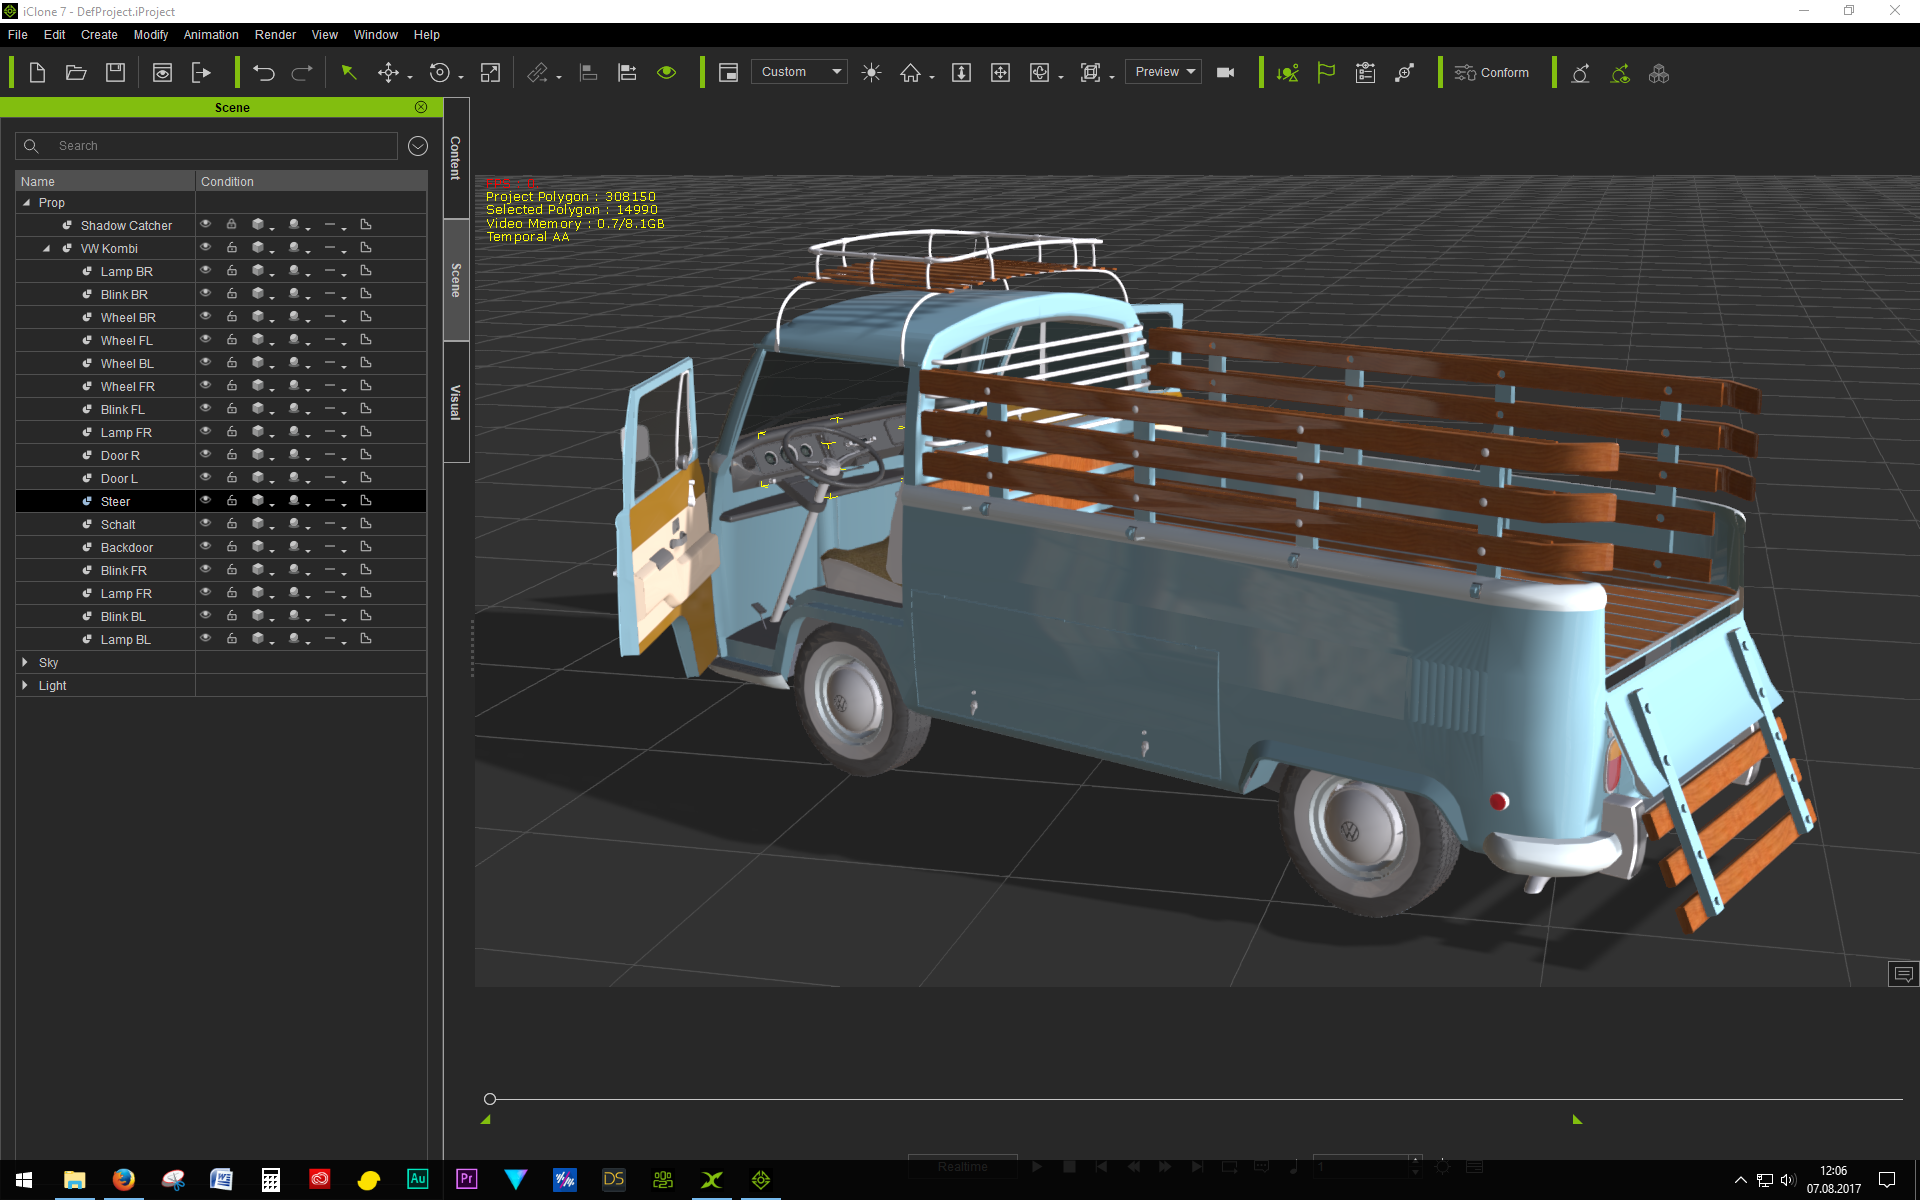The image size is (1920, 1200).
Task: Click the Name column header
Action: click(x=105, y=181)
